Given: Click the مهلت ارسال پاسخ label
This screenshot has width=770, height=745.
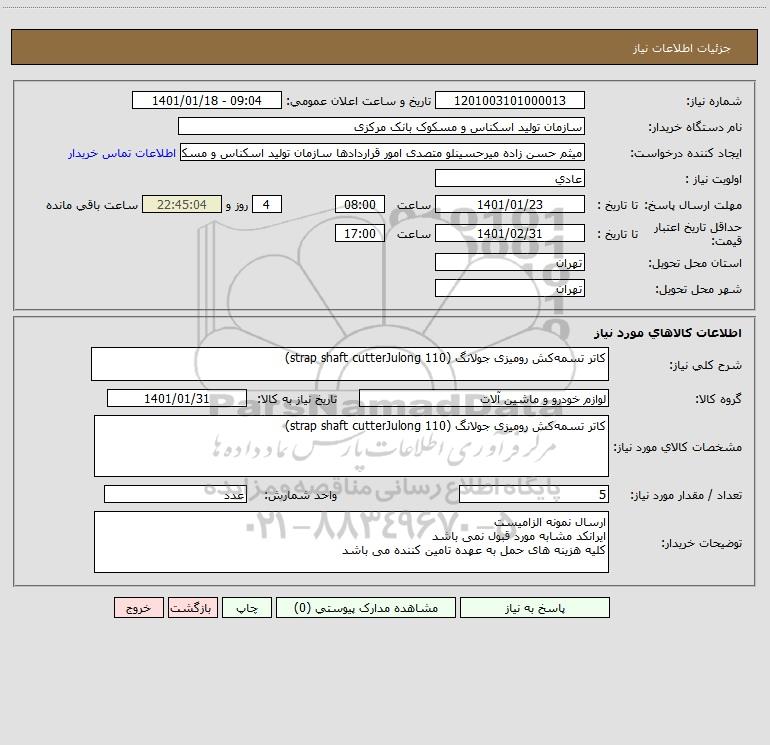Looking at the screenshot, I should point(693,205).
